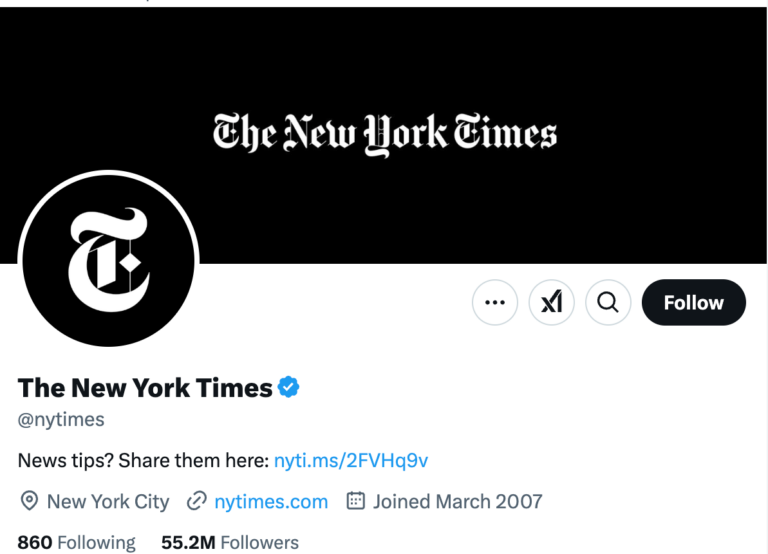The width and height of the screenshot is (768, 554).
Task: Click The New York Times banner wordmark
Action: click(x=385, y=134)
